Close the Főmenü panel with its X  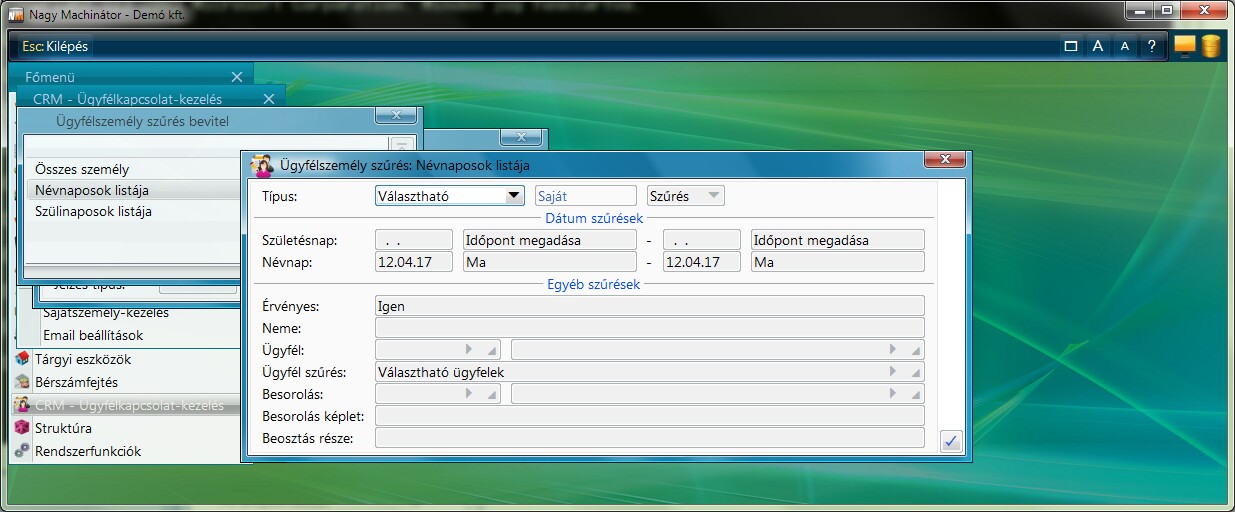coord(237,77)
